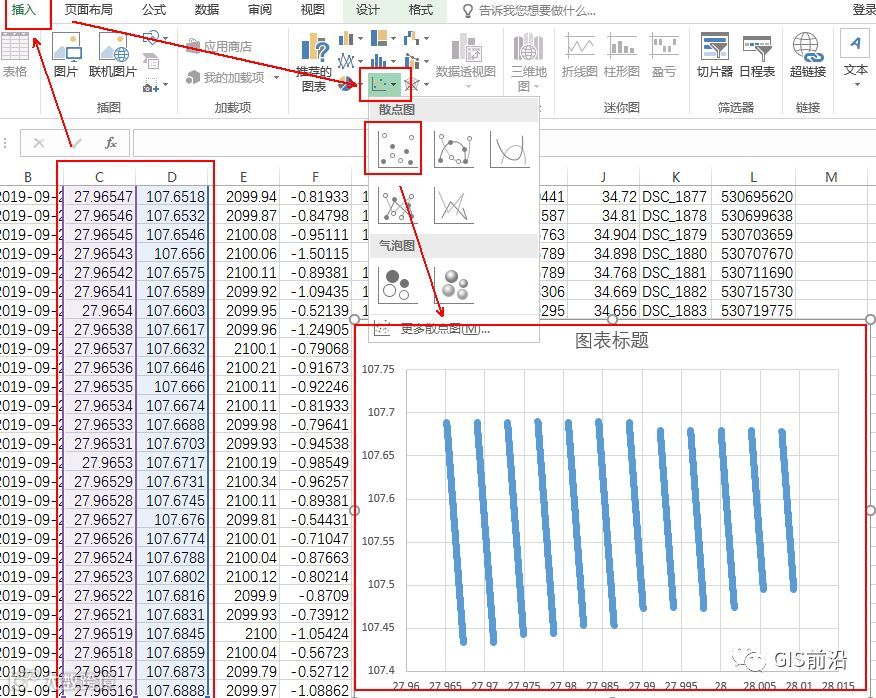The image size is (876, 698).
Task: Open the 联机图片 online pictures tool
Action: tap(113, 54)
